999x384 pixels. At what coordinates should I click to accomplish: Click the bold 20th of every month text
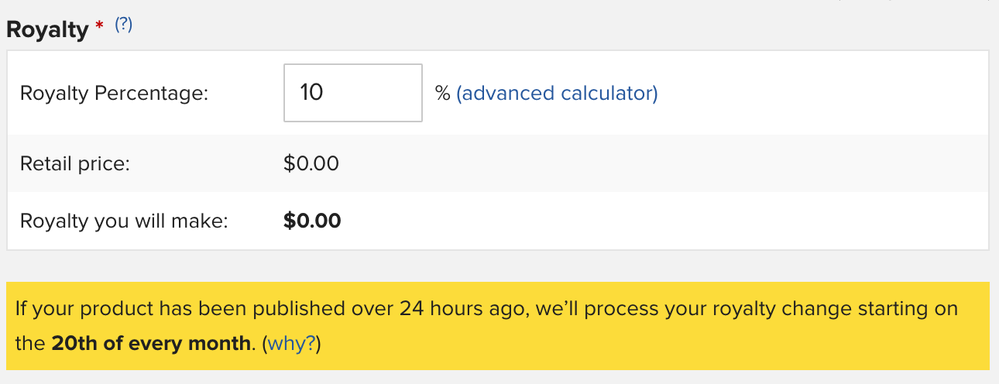[150, 344]
